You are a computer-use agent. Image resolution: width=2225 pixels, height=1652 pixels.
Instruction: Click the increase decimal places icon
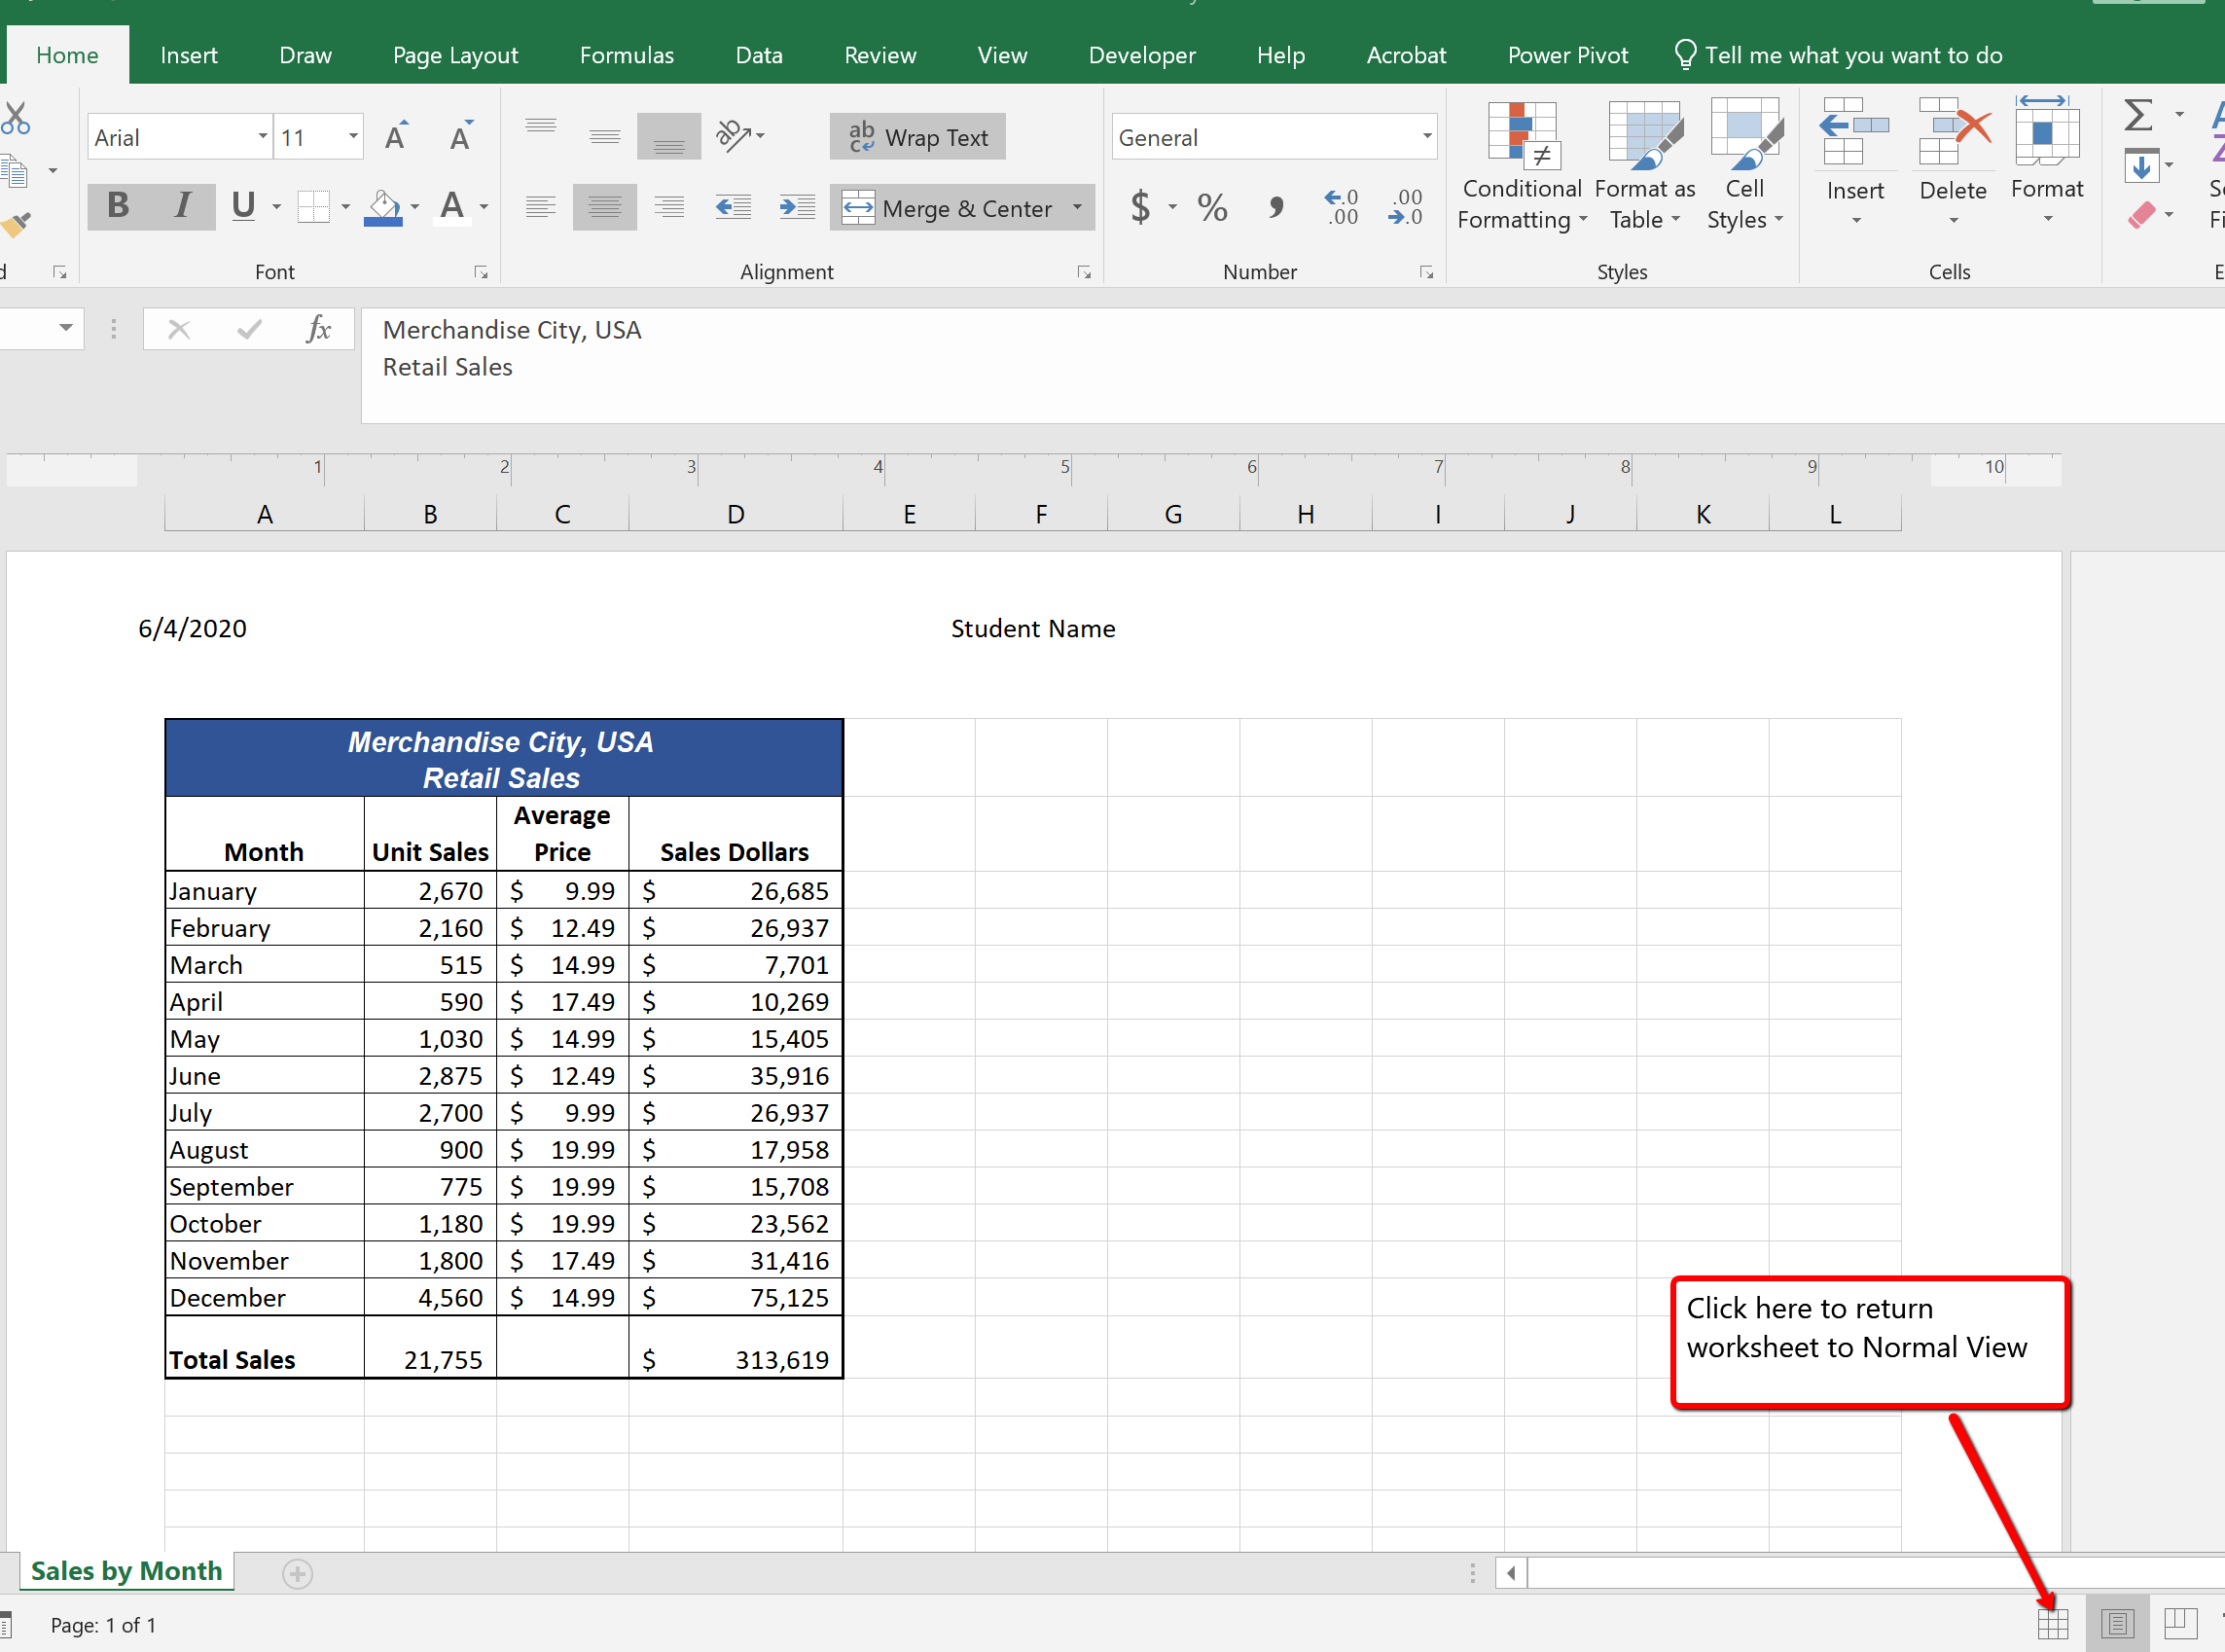[1338, 206]
